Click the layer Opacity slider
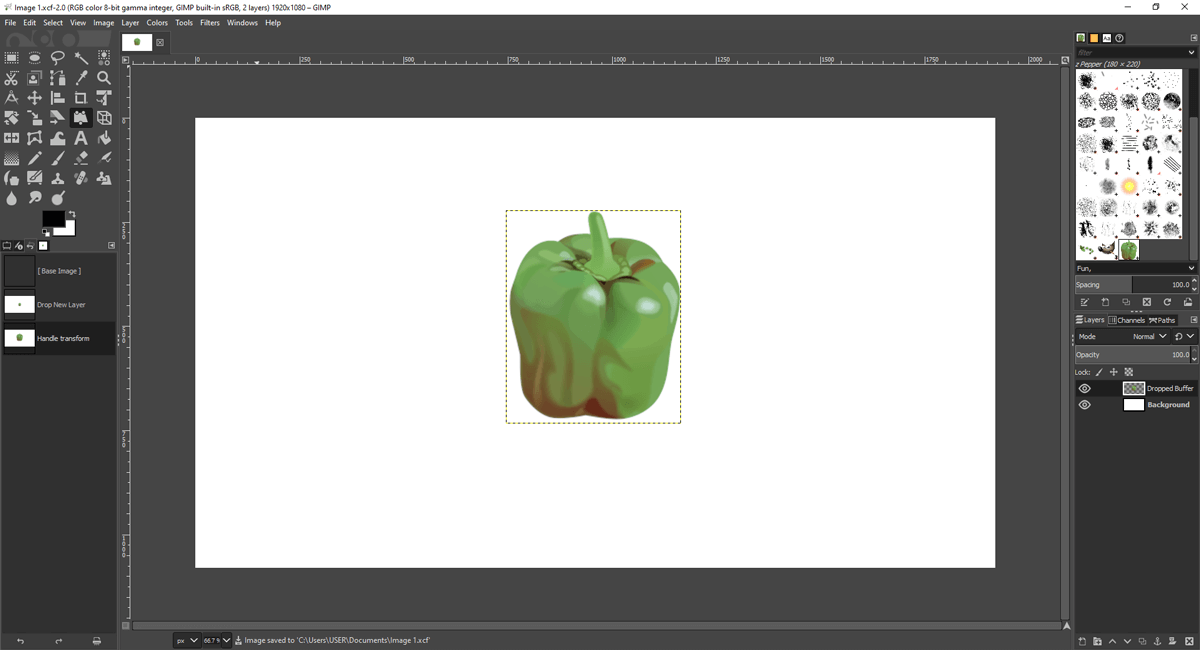The height and width of the screenshot is (650, 1200). pyautogui.click(x=1130, y=355)
